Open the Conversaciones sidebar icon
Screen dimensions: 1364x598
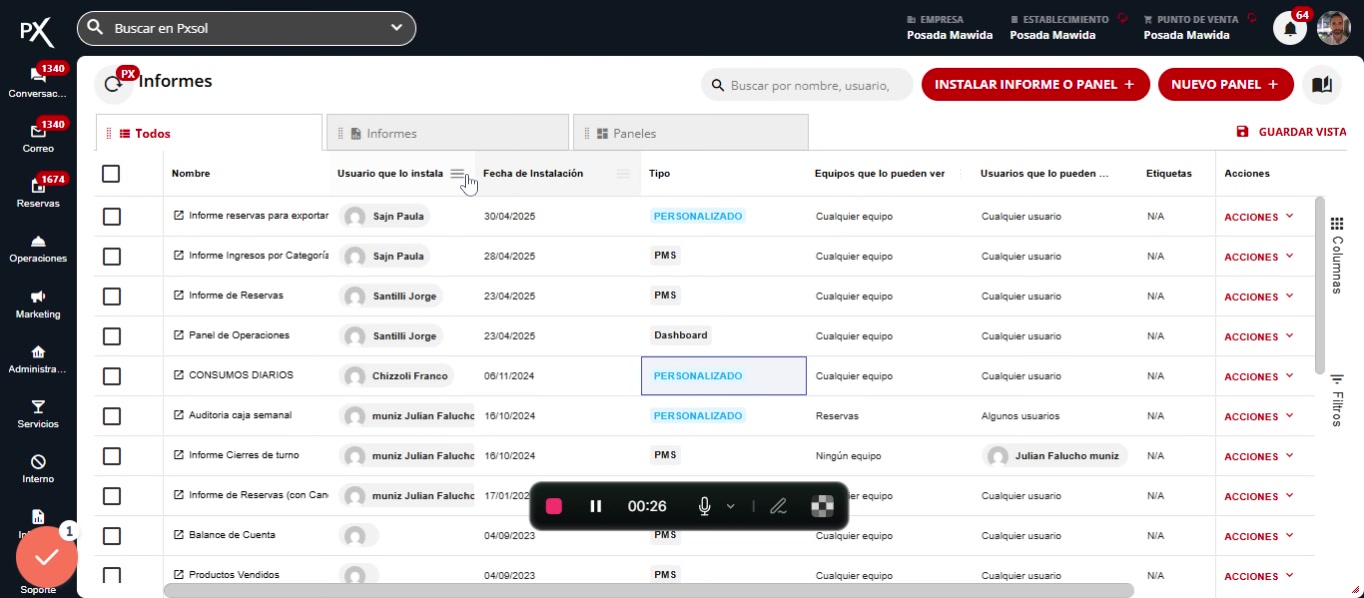38,78
